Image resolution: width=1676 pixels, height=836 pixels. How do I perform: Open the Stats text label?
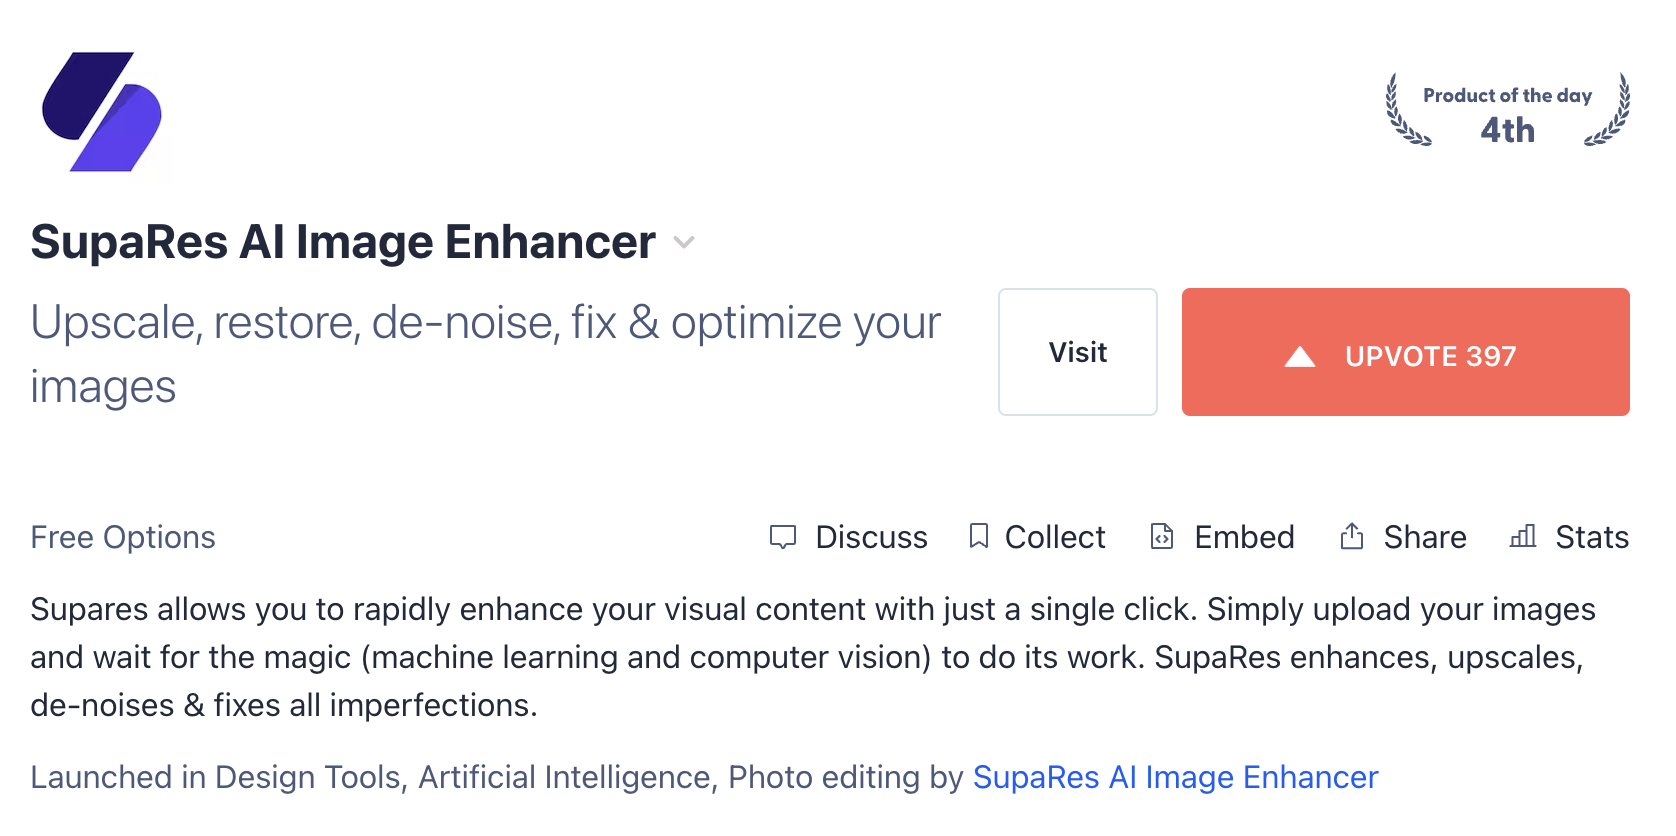point(1592,537)
